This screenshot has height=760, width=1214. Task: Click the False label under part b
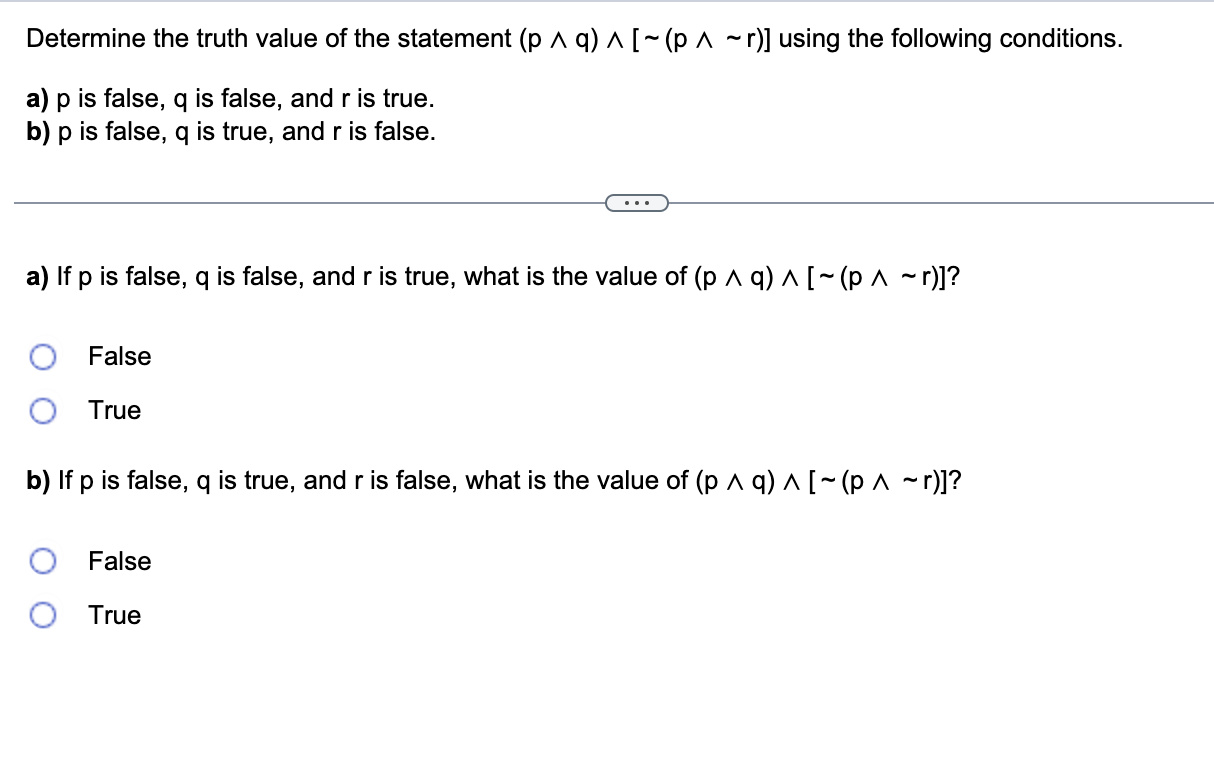(119, 561)
